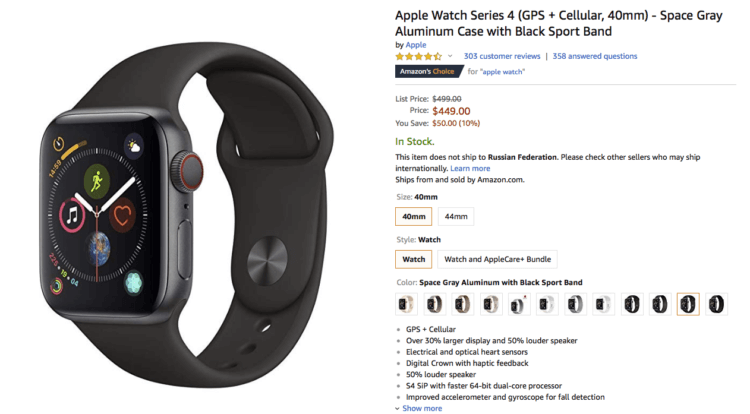Viewport: 750px width, 414px height.
Task: Select the seventh silver Milanese band swatch
Action: (x=575, y=304)
